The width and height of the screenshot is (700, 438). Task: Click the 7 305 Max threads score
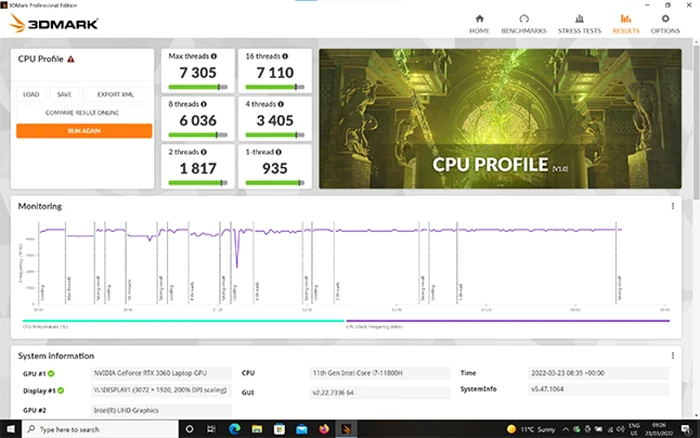pos(198,73)
